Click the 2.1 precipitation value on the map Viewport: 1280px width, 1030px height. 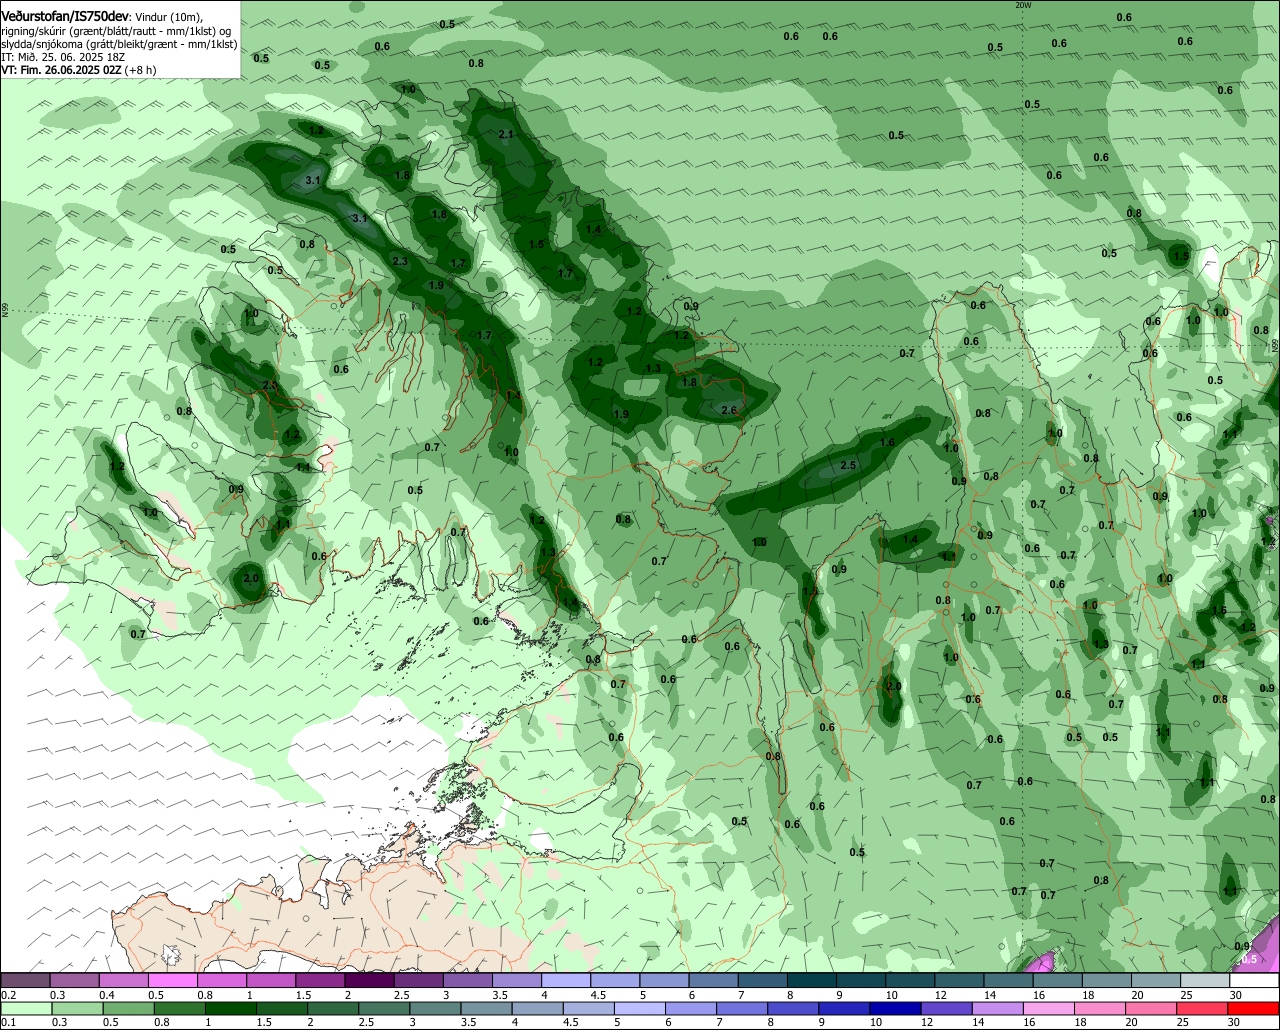pyautogui.click(x=505, y=135)
